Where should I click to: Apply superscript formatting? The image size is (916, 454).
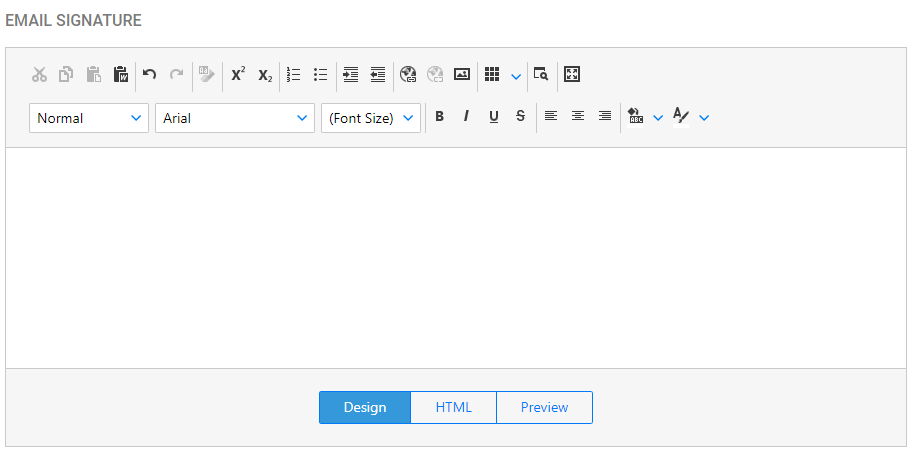(x=238, y=74)
